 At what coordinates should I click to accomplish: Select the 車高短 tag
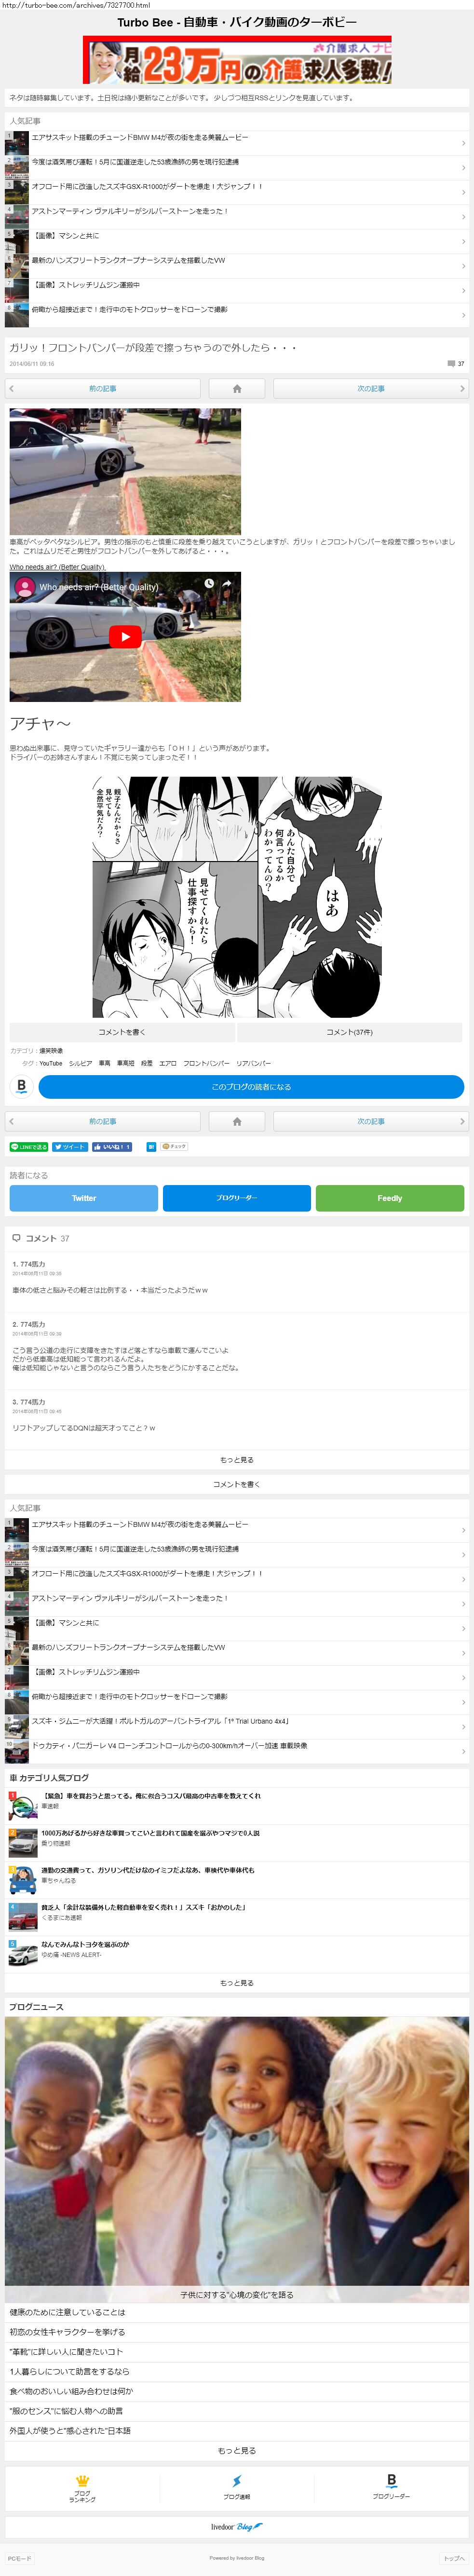[126, 1063]
